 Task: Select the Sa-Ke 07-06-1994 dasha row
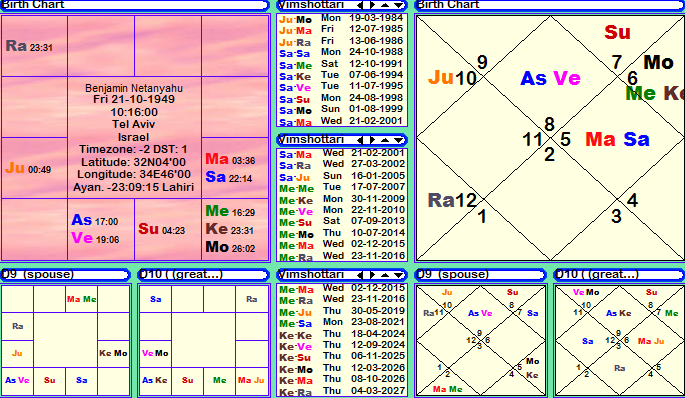point(342,76)
